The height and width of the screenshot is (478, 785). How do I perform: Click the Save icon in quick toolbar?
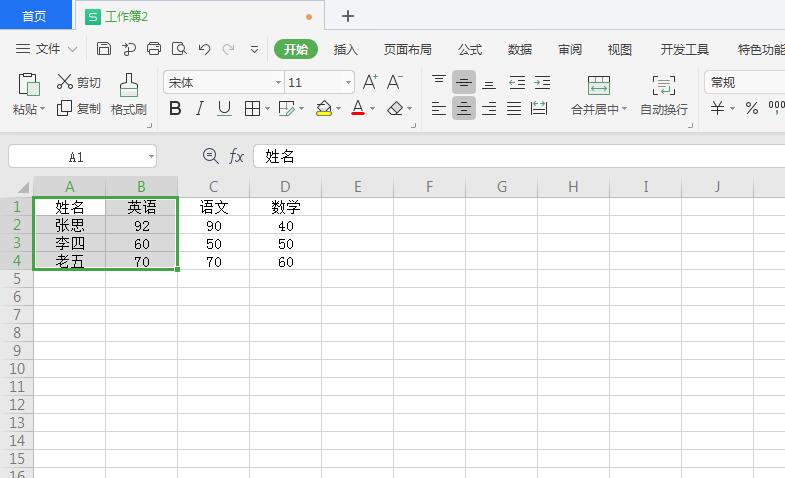coord(104,49)
